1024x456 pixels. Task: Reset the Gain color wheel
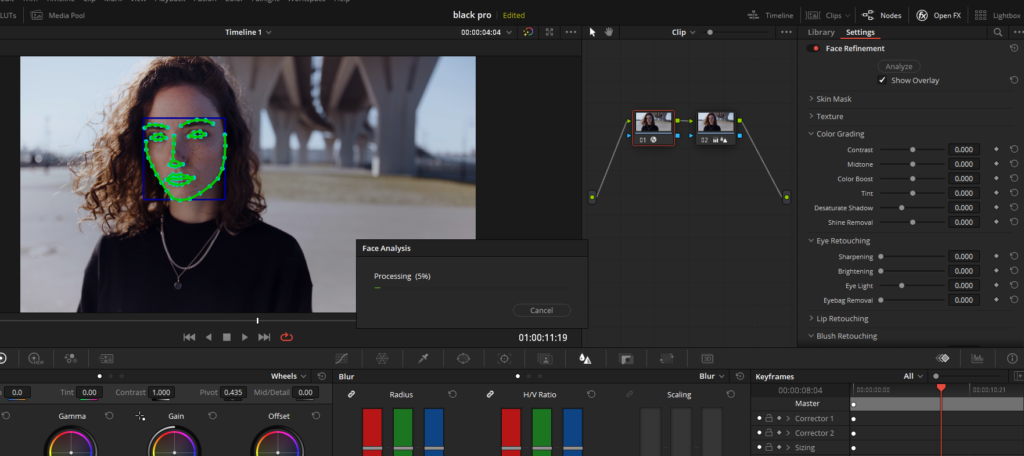point(212,415)
